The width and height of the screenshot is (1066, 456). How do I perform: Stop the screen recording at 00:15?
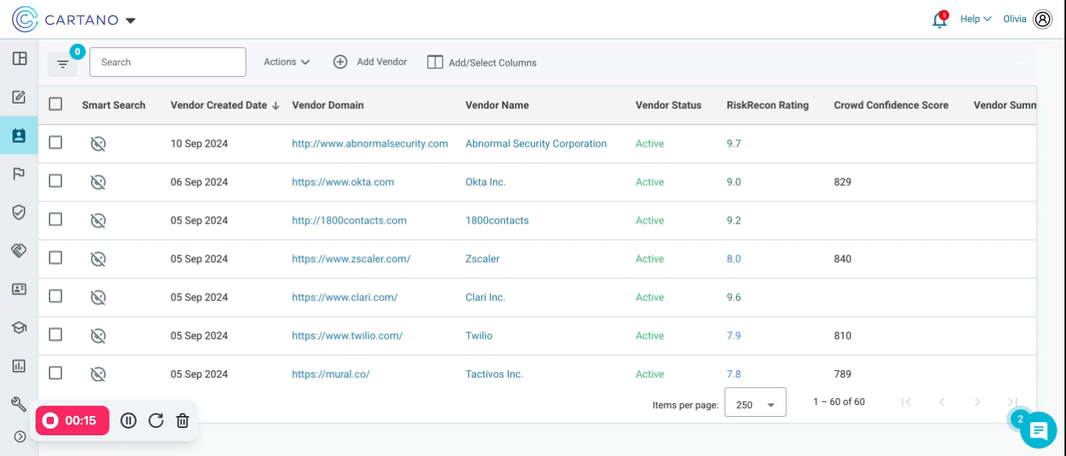pos(71,421)
